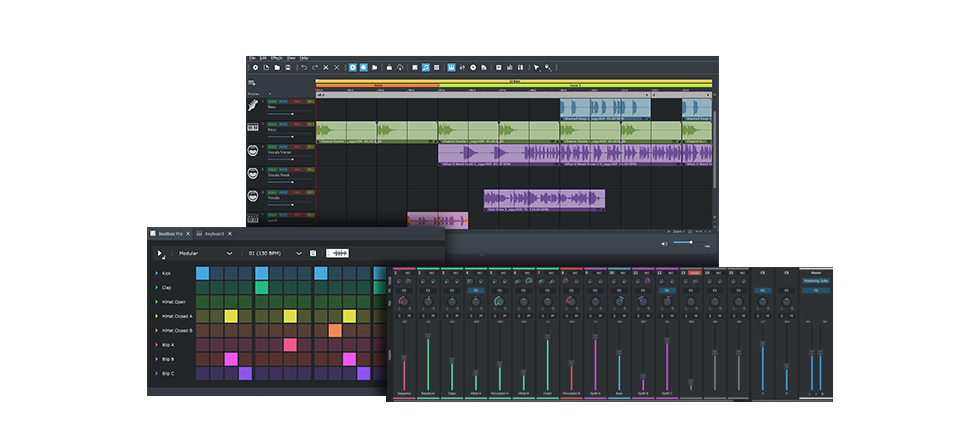Click the Mastering Suite button on Master channel
Screen dimensions: 967x439
point(816,281)
